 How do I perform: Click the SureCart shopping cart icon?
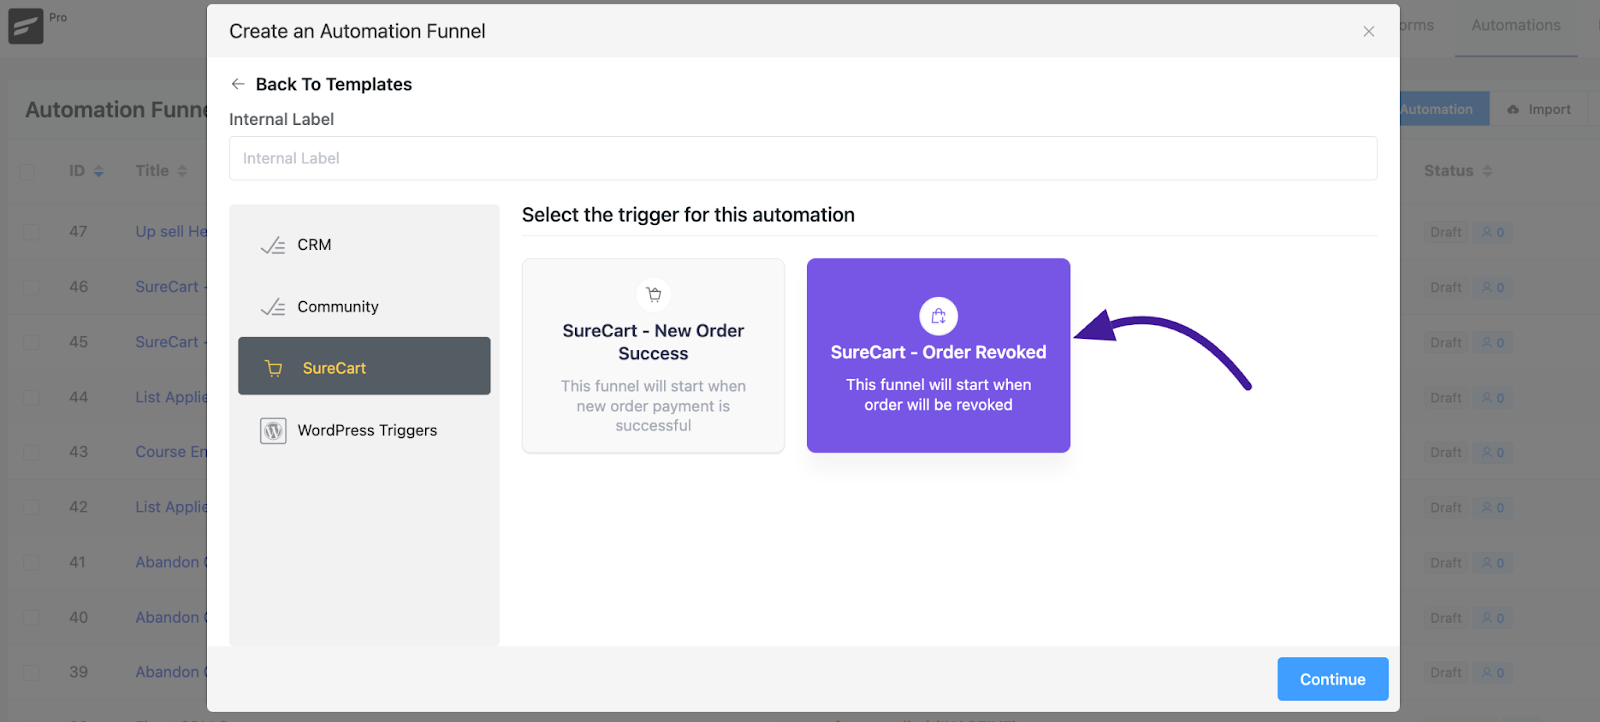pos(273,368)
